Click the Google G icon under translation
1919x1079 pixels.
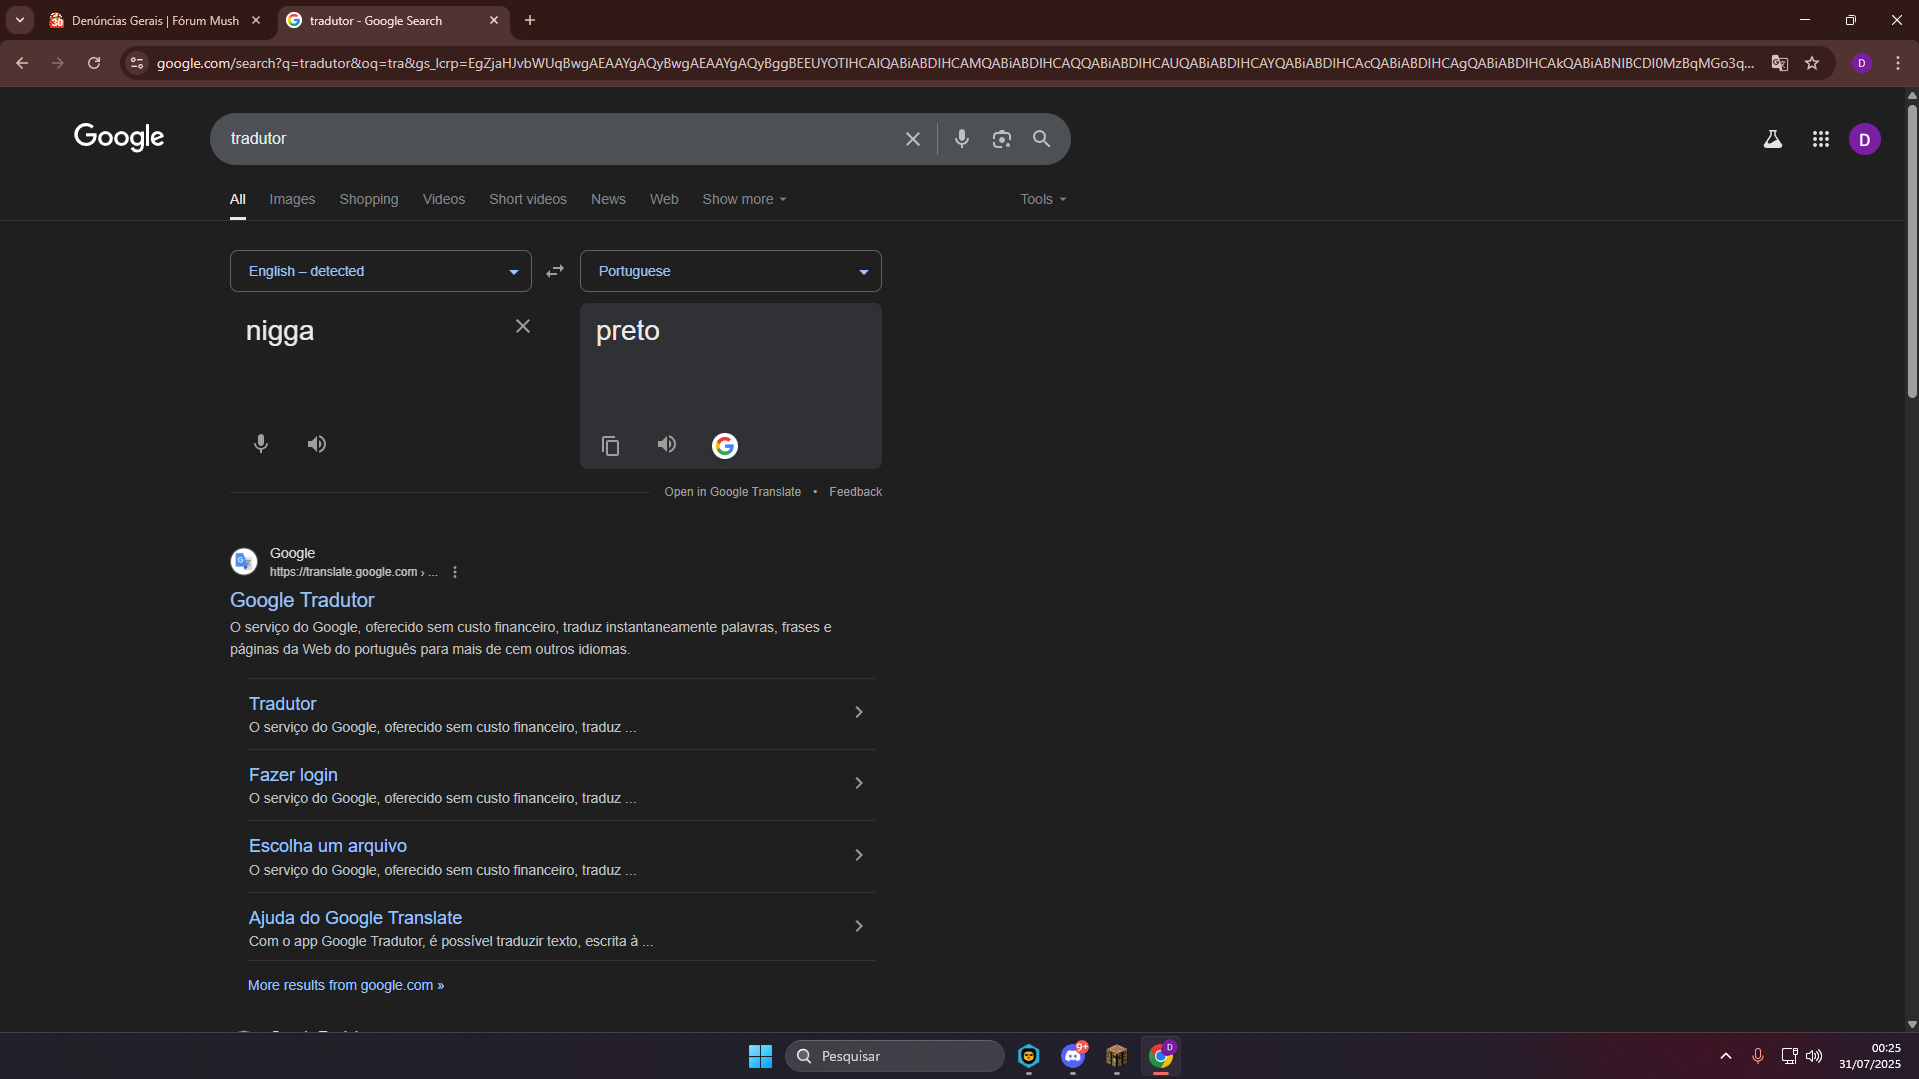pos(724,445)
